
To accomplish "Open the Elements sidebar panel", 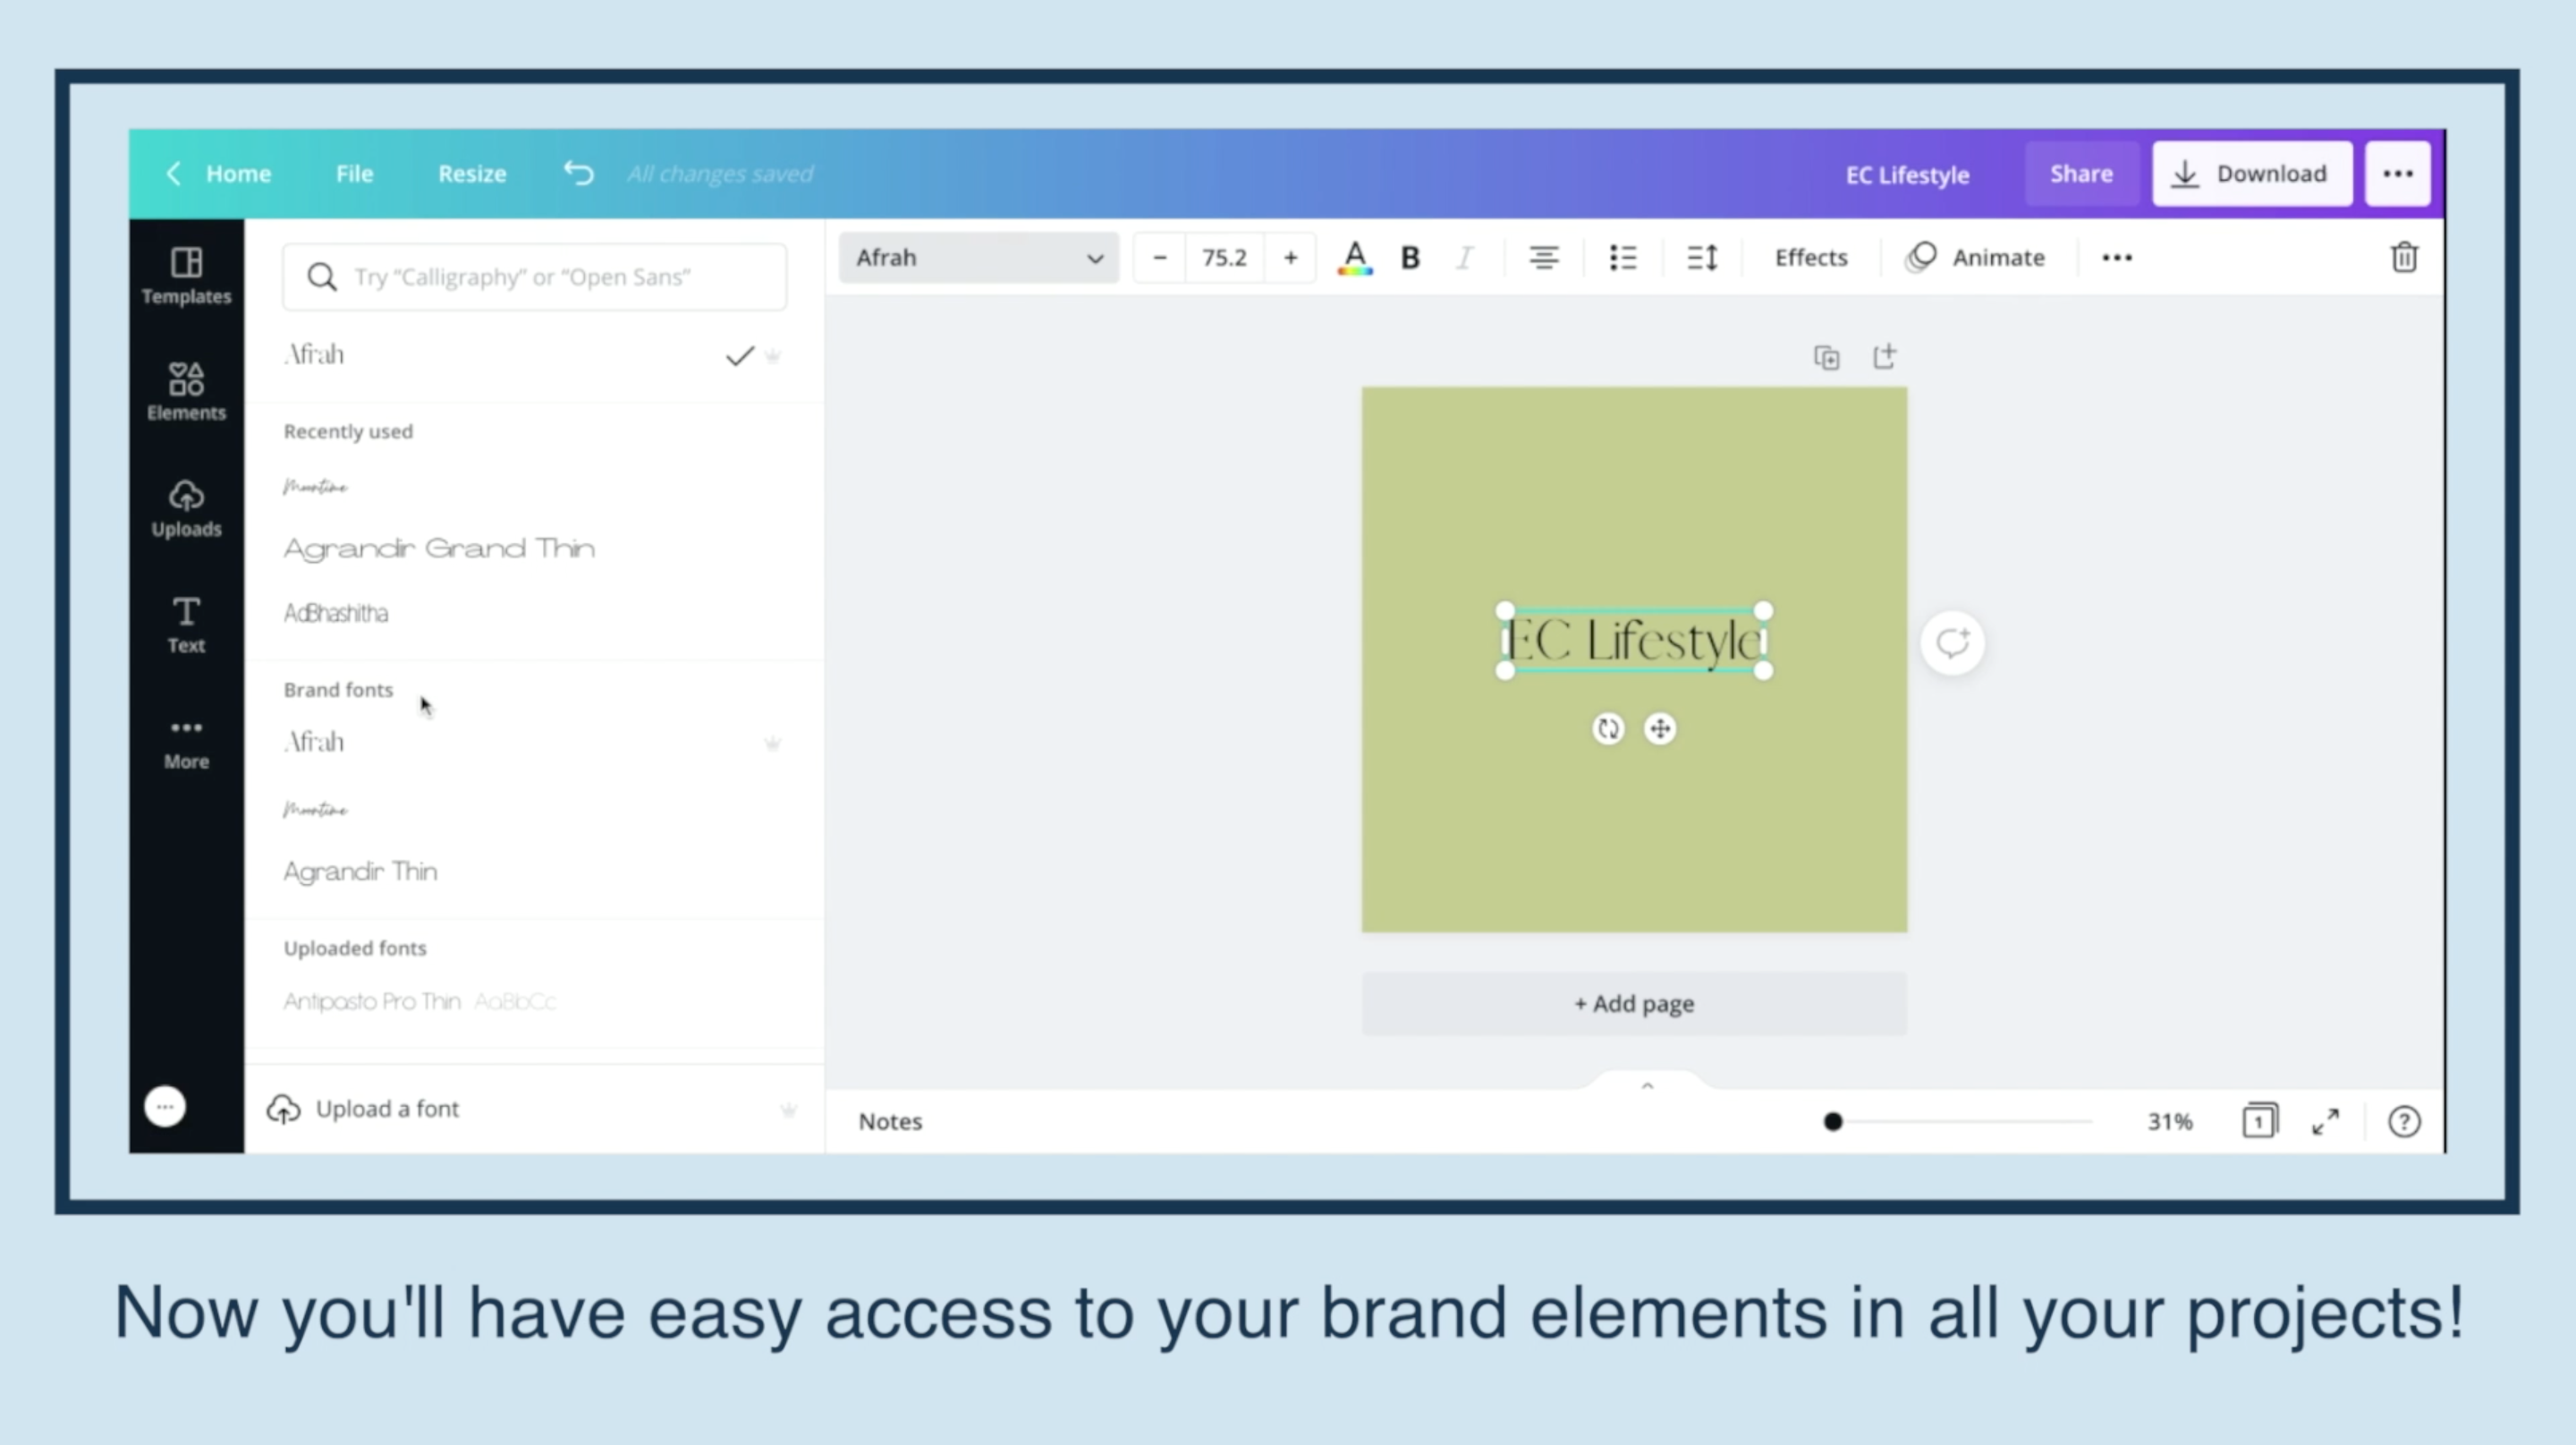I will (186, 391).
